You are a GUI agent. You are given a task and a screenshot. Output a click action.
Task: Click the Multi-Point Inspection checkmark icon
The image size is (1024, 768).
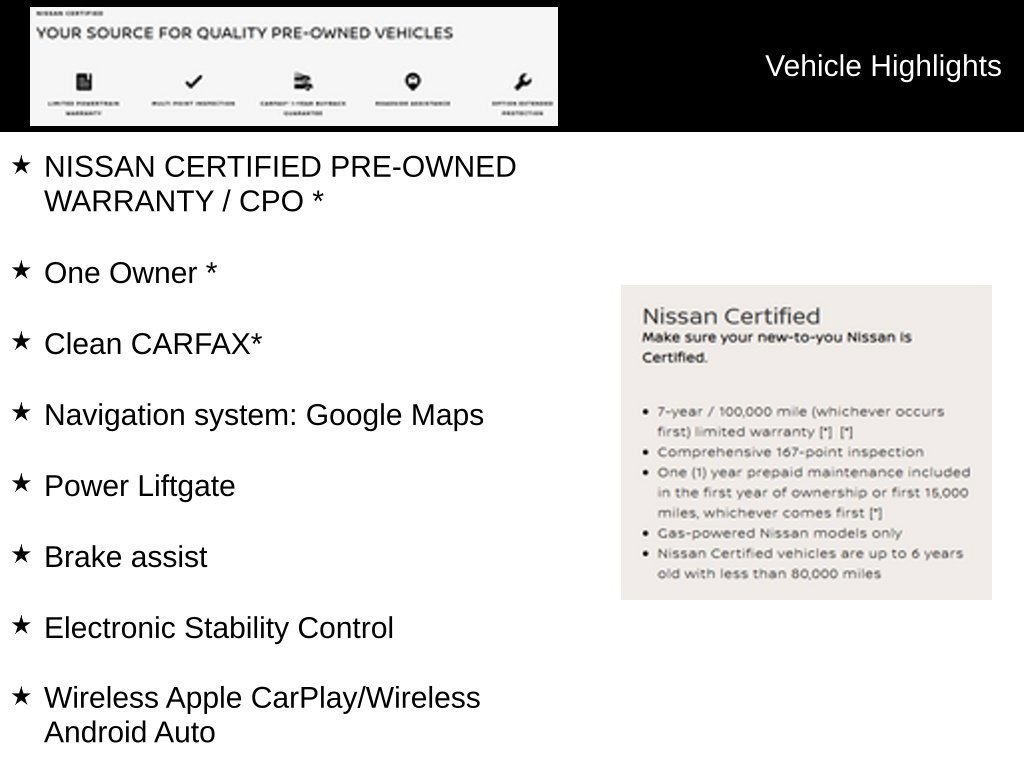(x=193, y=82)
